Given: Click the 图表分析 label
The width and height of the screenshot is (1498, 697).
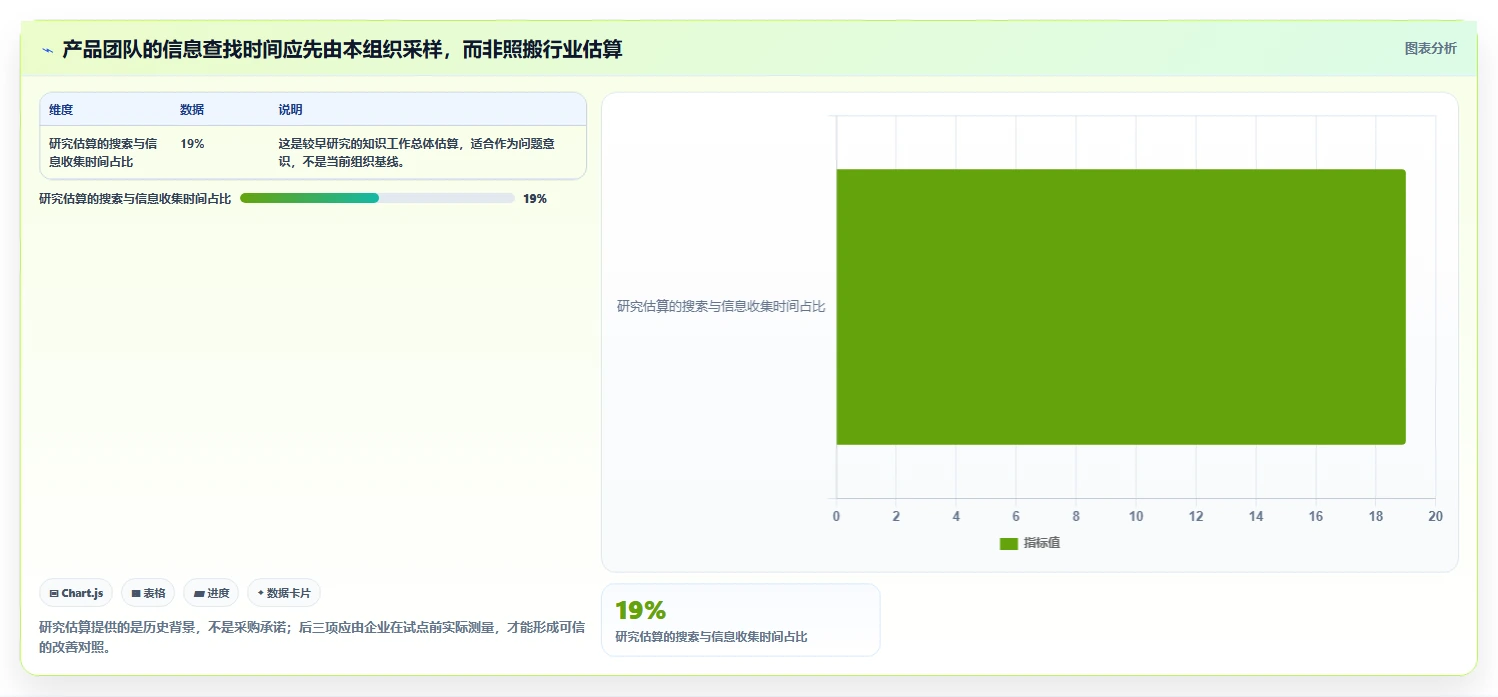Looking at the screenshot, I should point(1430,48).
